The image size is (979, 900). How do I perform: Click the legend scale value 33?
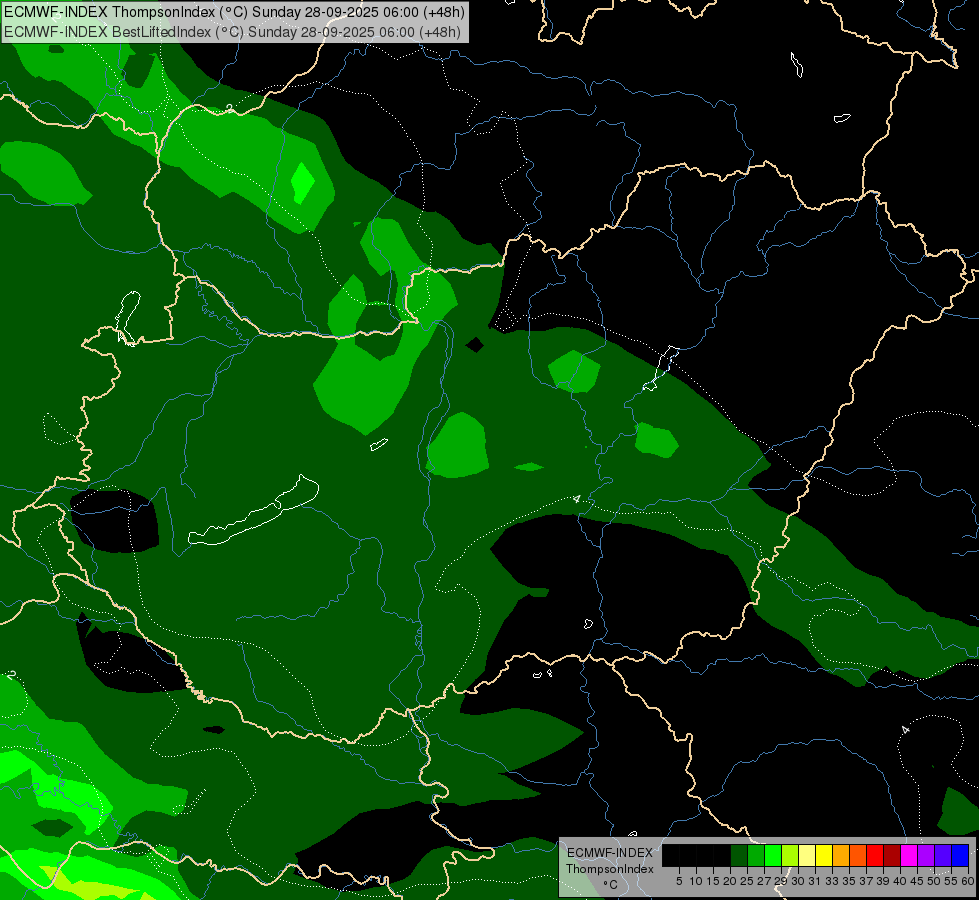point(832,881)
